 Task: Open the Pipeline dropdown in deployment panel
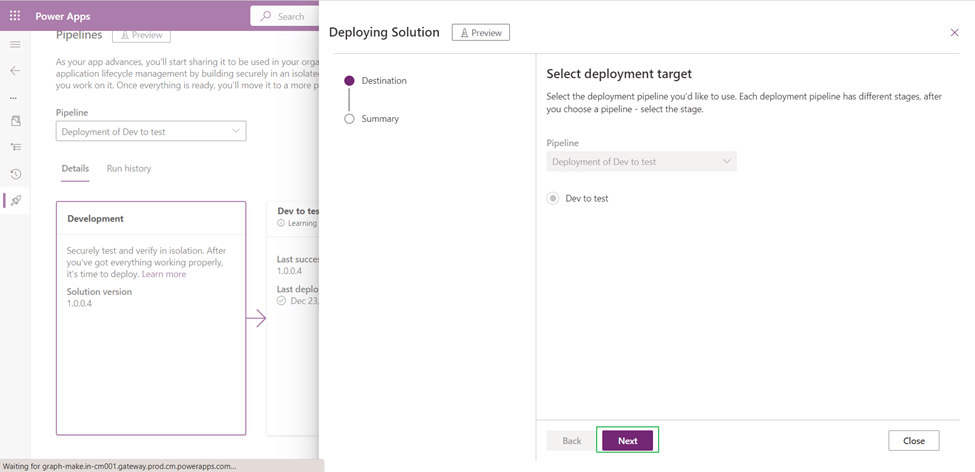coord(641,162)
